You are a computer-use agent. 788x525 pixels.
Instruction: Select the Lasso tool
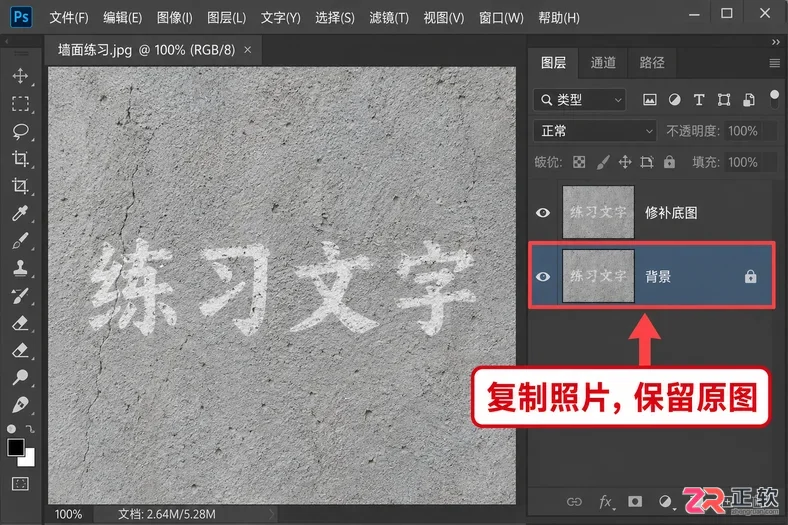coord(20,131)
